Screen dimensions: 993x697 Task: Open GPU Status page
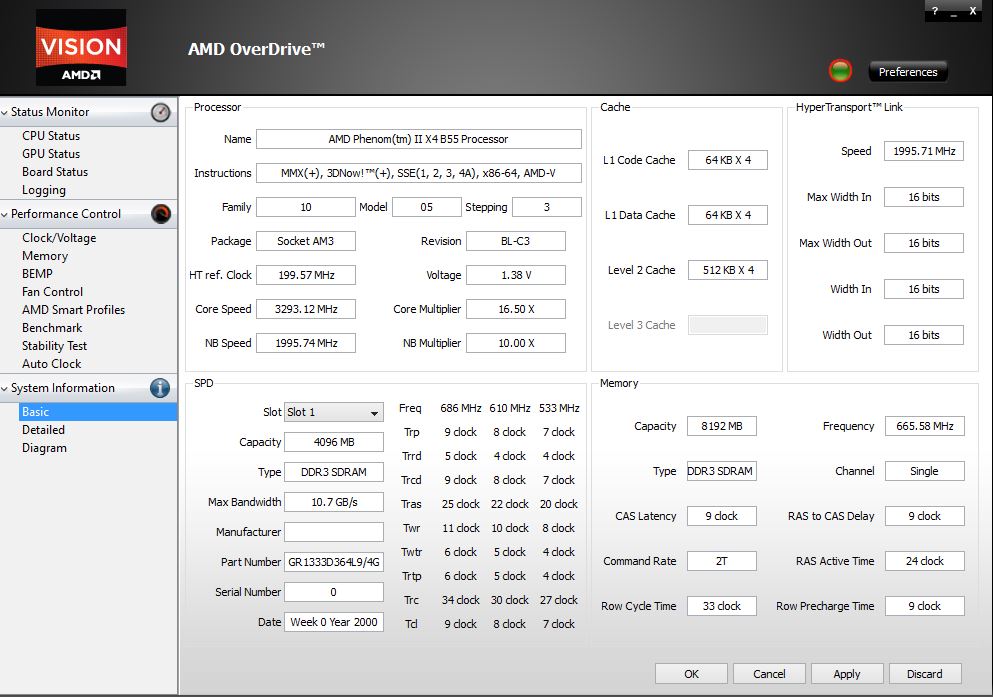pyautogui.click(x=51, y=154)
